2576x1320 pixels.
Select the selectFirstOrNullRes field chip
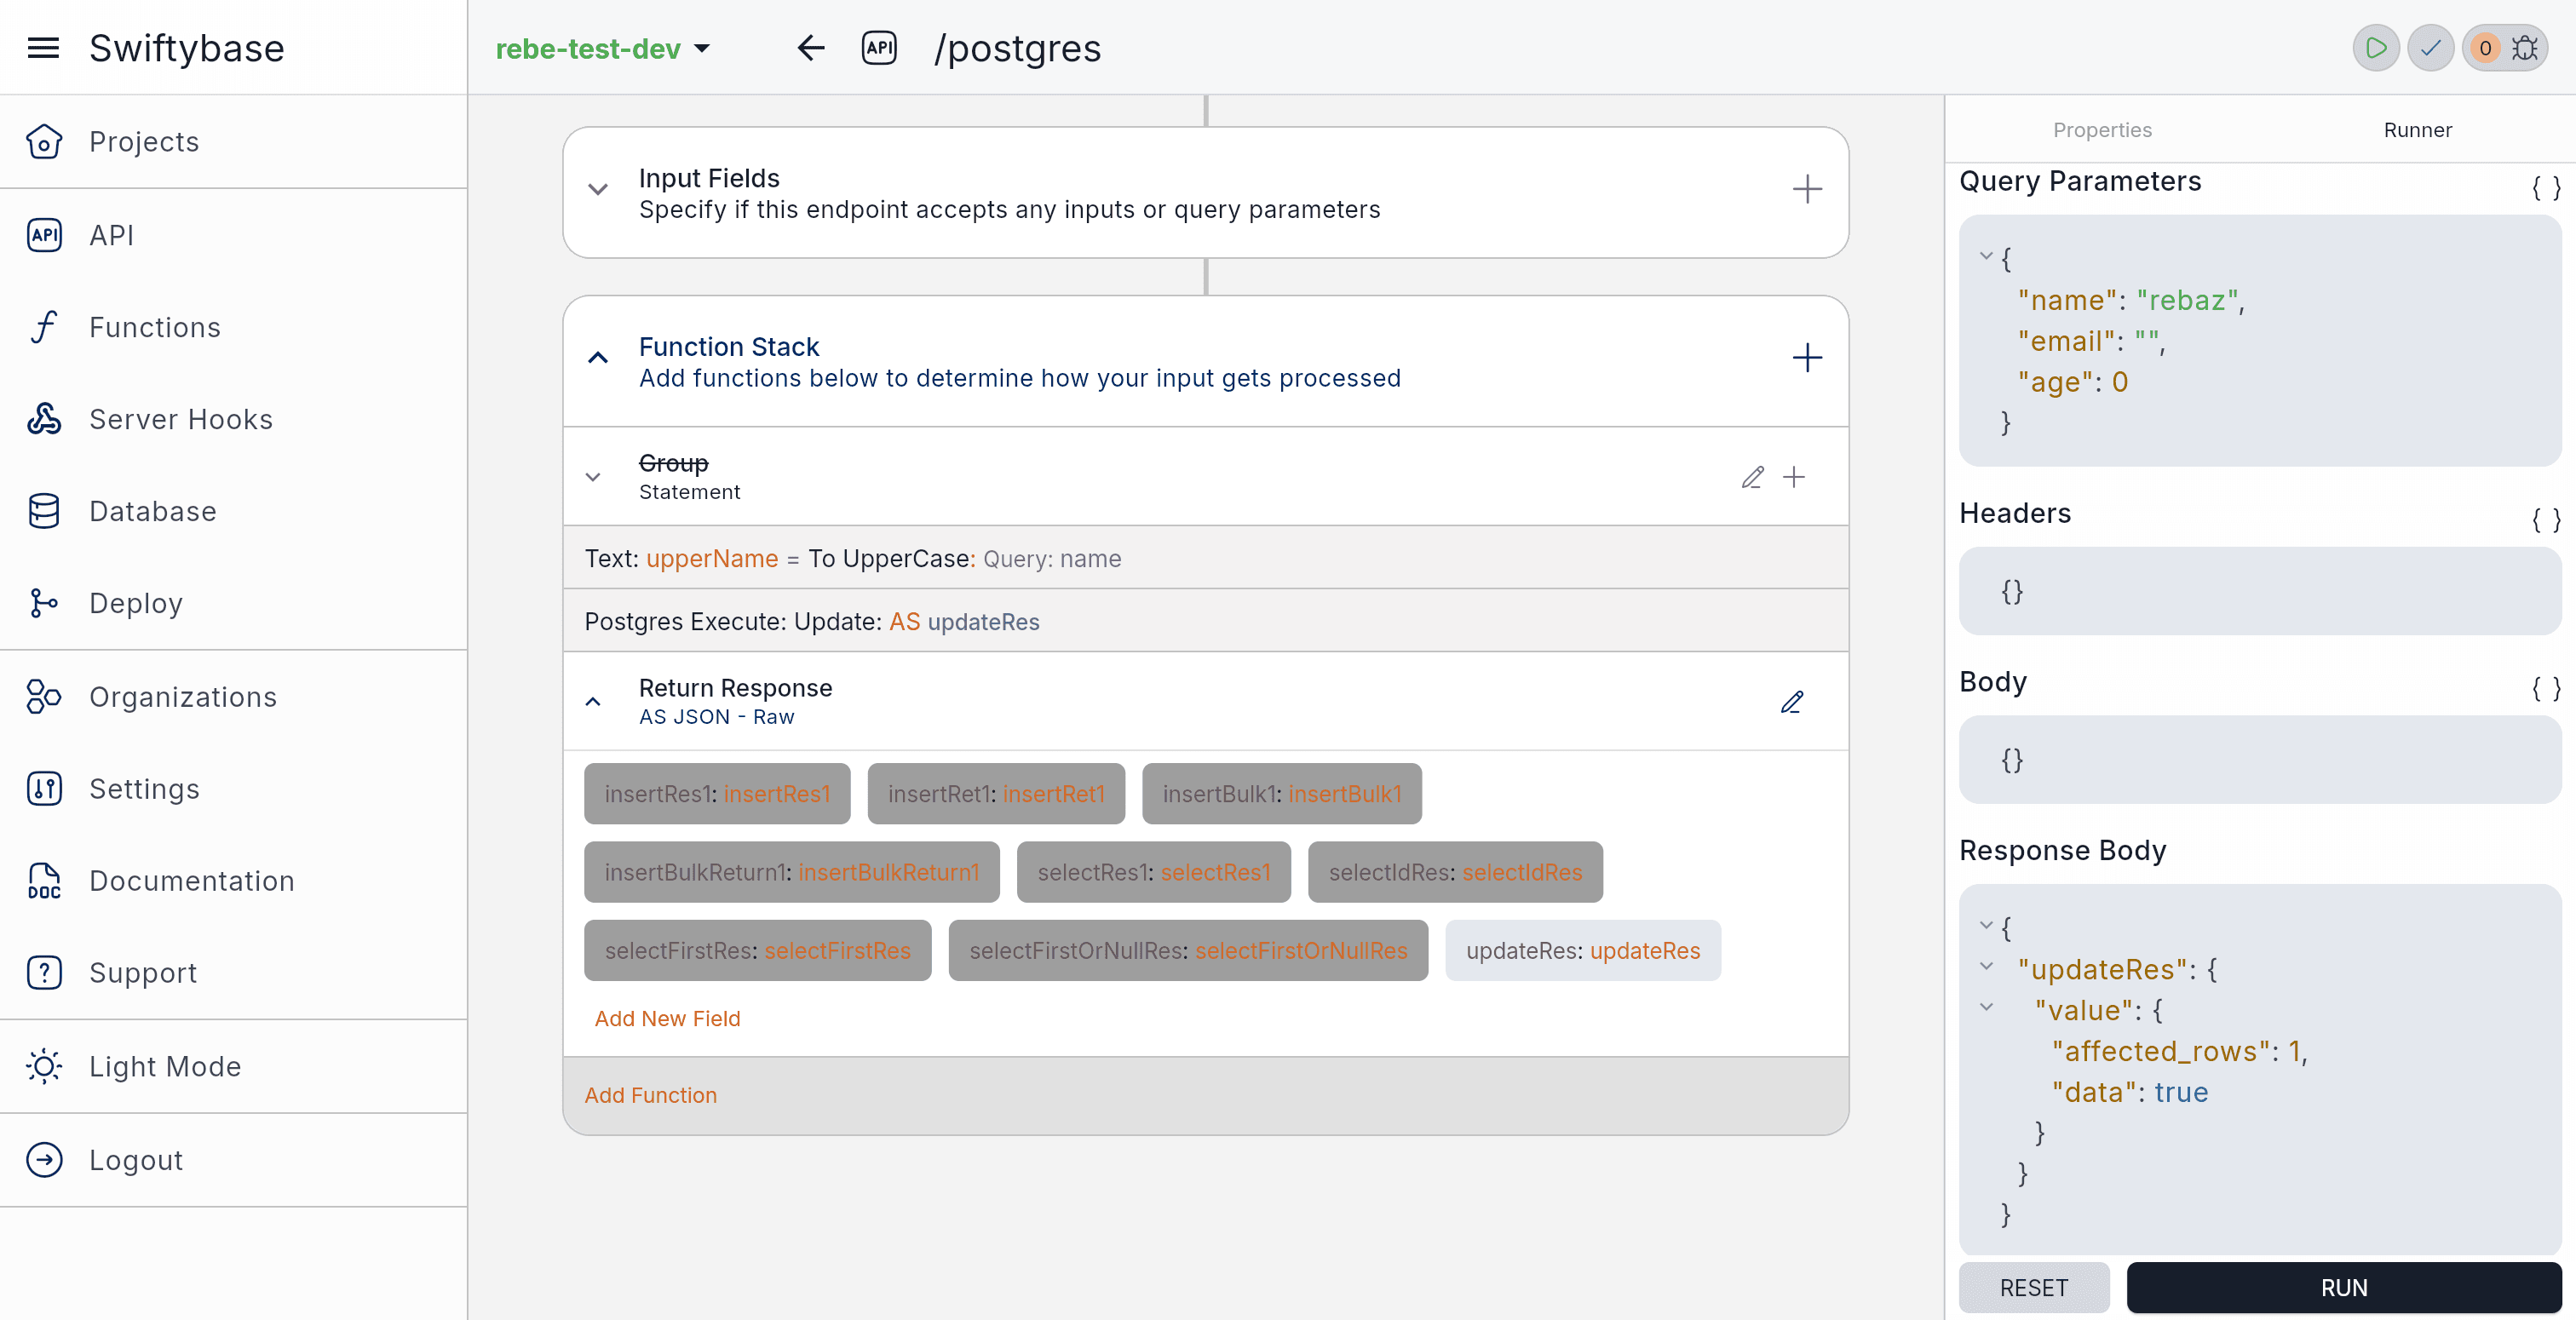pos(1188,950)
